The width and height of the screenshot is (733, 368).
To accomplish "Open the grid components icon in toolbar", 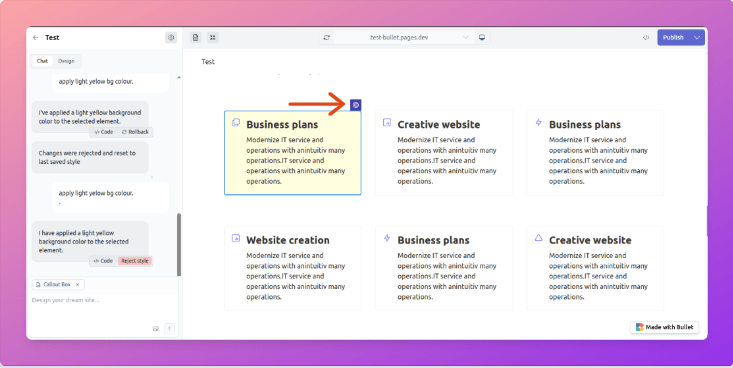I will click(x=213, y=37).
